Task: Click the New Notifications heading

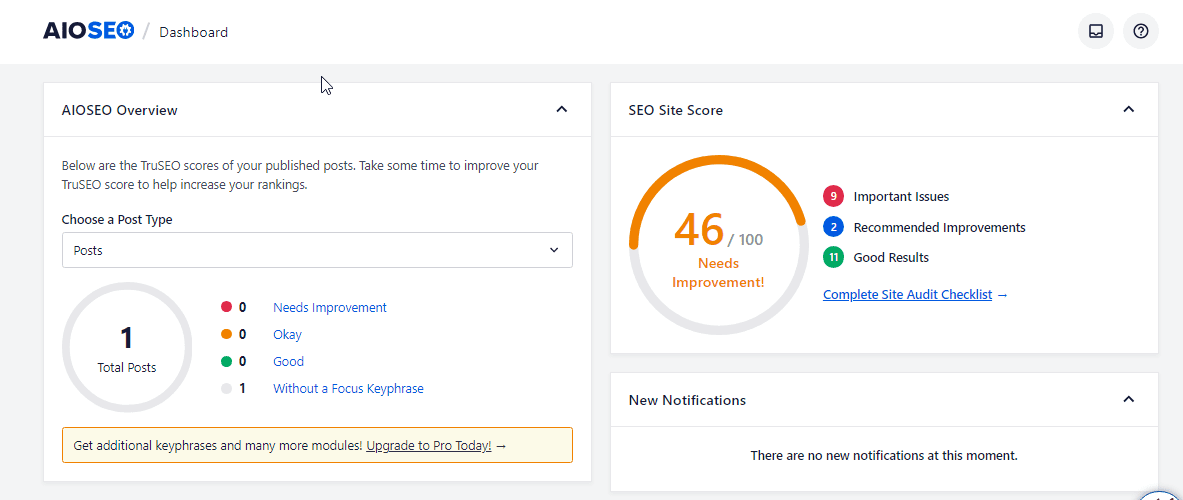Action: pos(687,400)
